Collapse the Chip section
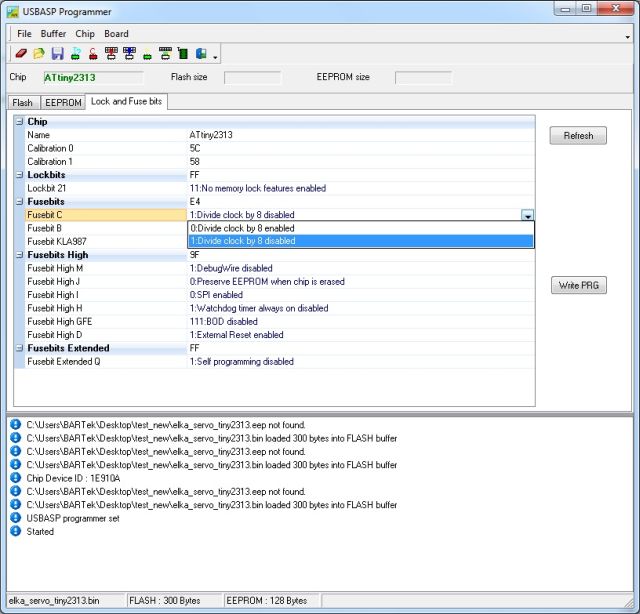This screenshot has height=614, width=640. 19,122
